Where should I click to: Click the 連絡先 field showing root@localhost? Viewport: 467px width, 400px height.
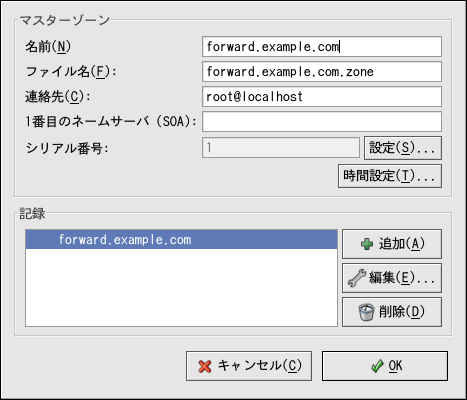[x=322, y=97]
